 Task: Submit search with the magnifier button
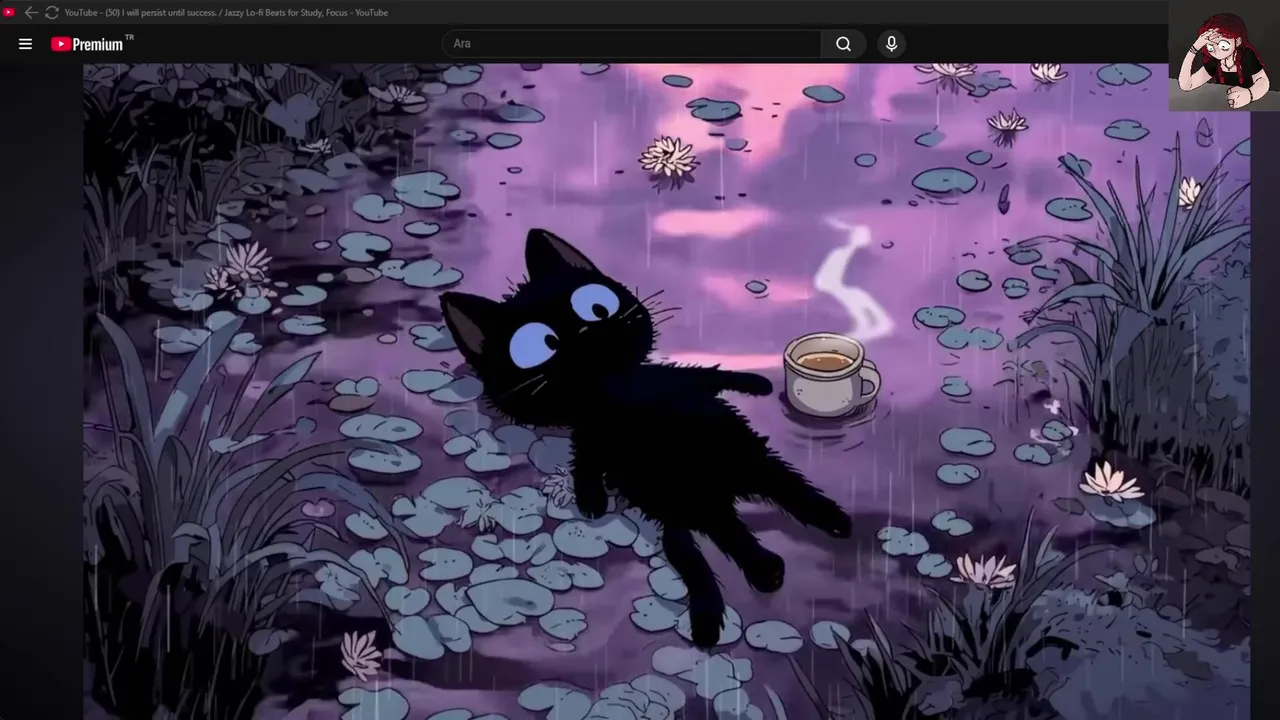843,43
